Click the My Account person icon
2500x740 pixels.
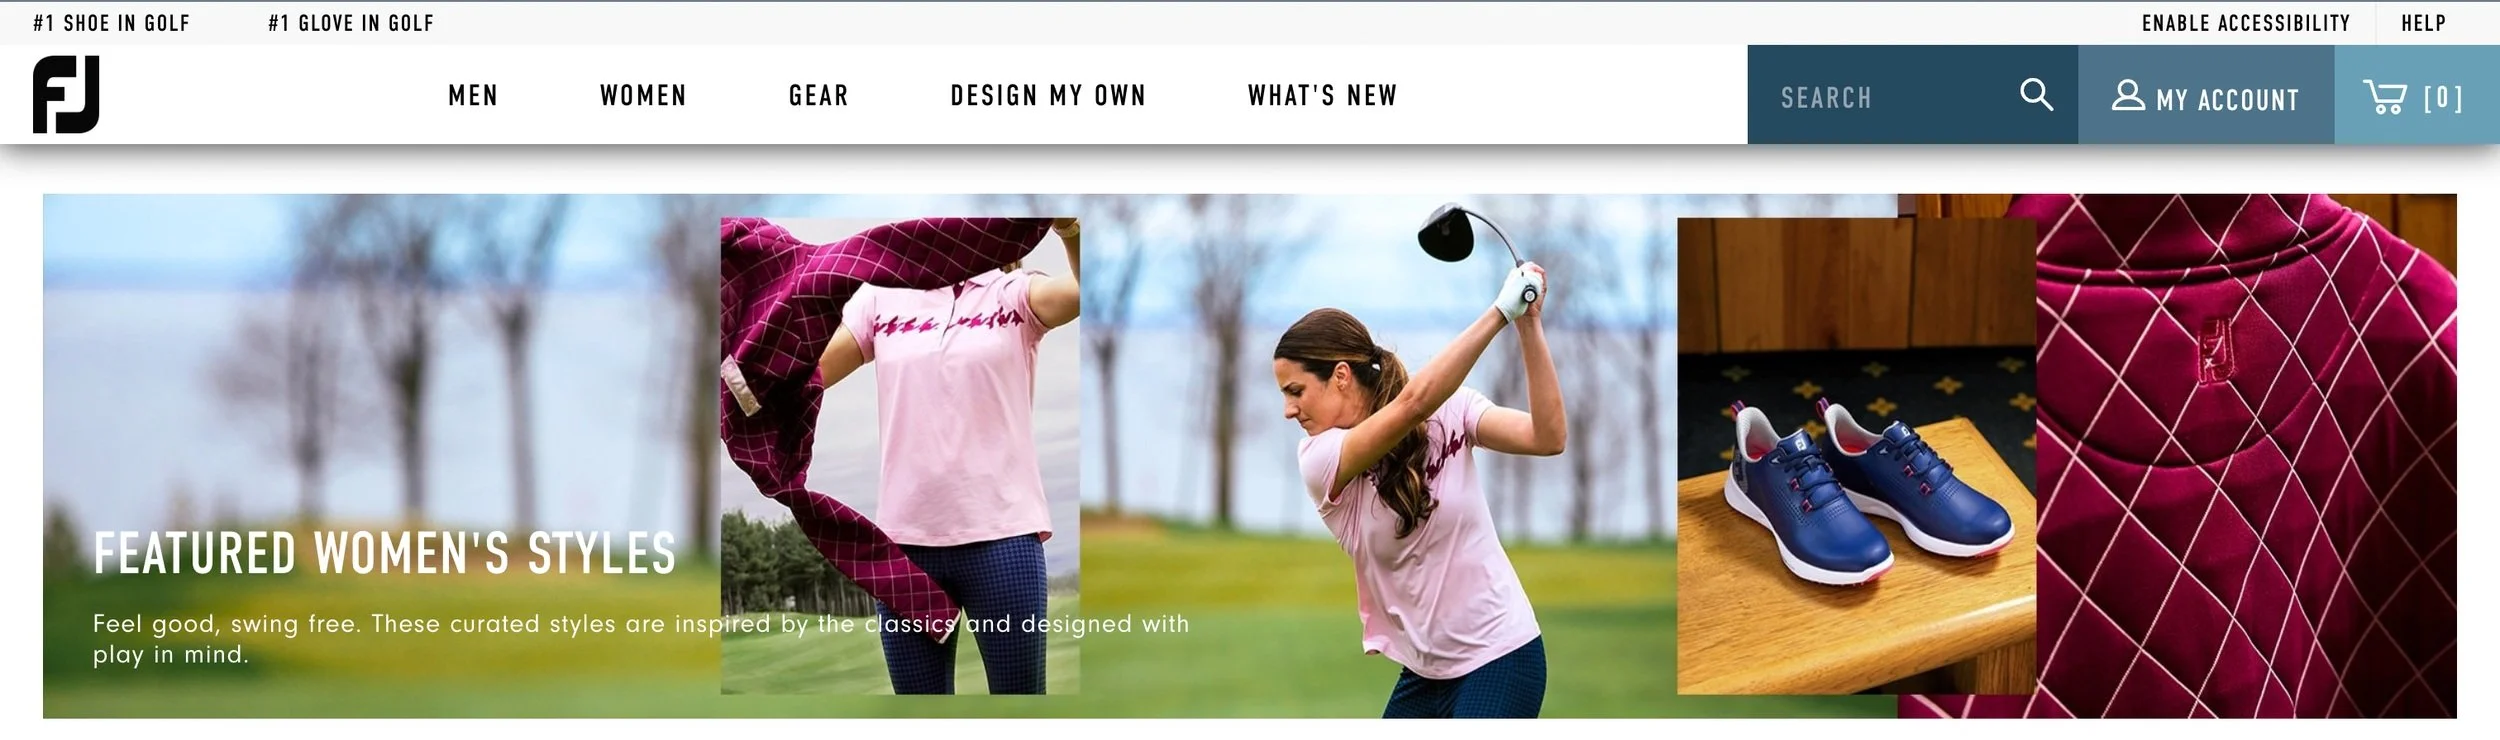pyautogui.click(x=2128, y=95)
